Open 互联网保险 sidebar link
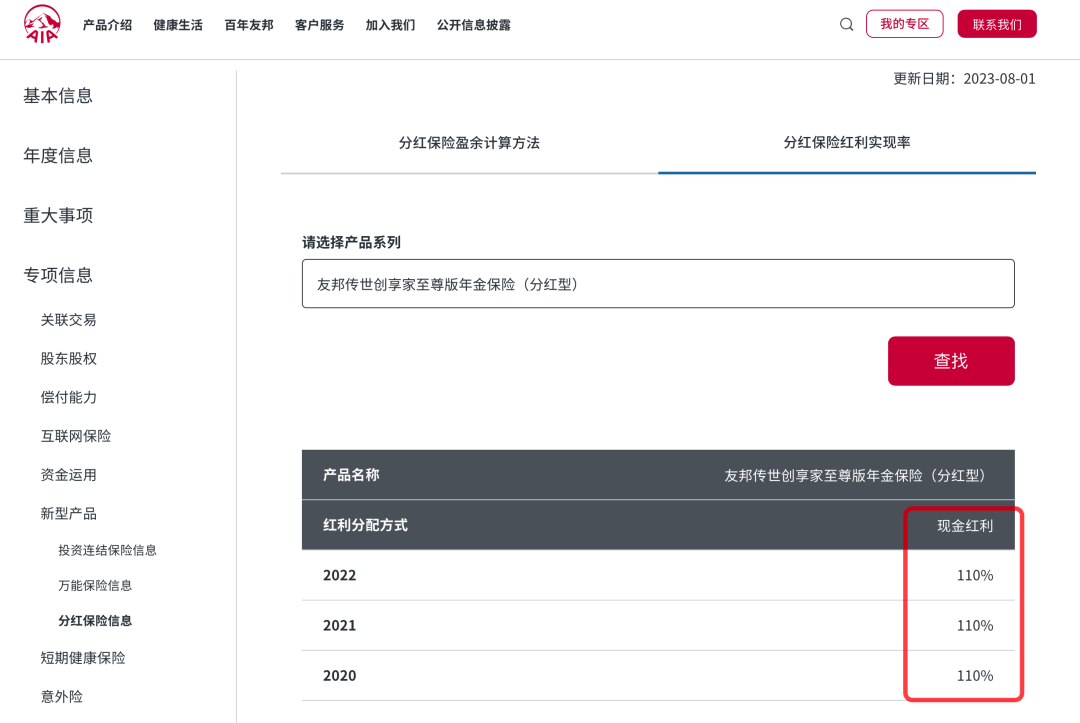Screen dimensions: 1080x723 point(76,436)
